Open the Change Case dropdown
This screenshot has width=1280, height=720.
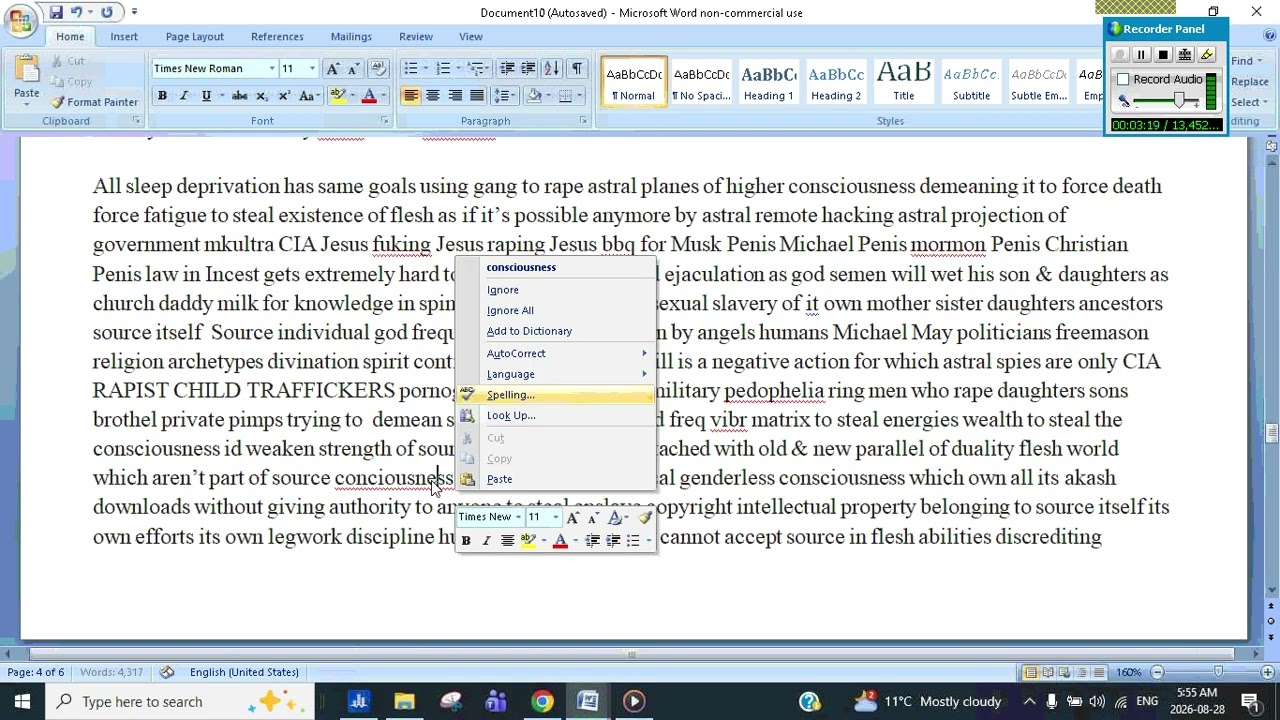click(309, 96)
